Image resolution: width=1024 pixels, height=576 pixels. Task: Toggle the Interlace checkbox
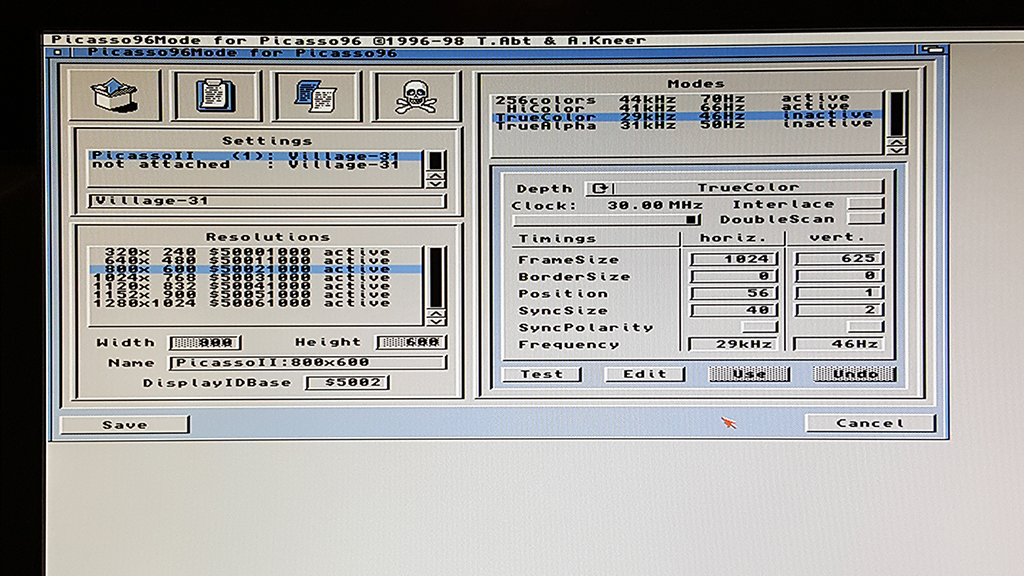tap(865, 203)
